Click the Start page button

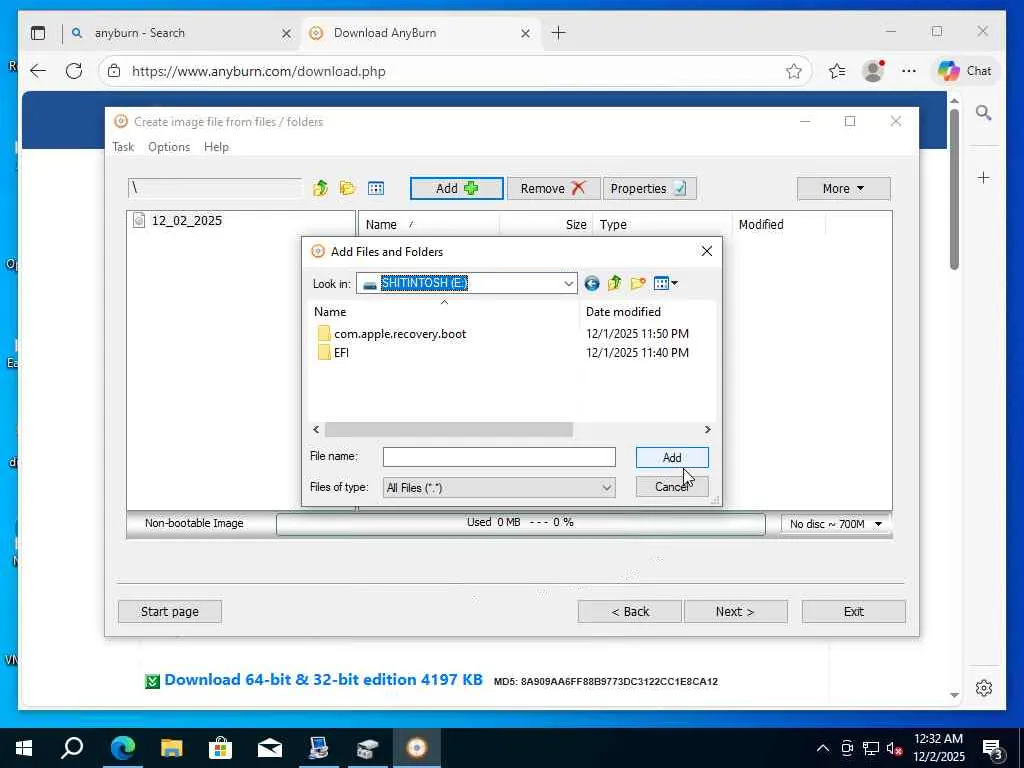[170, 612]
